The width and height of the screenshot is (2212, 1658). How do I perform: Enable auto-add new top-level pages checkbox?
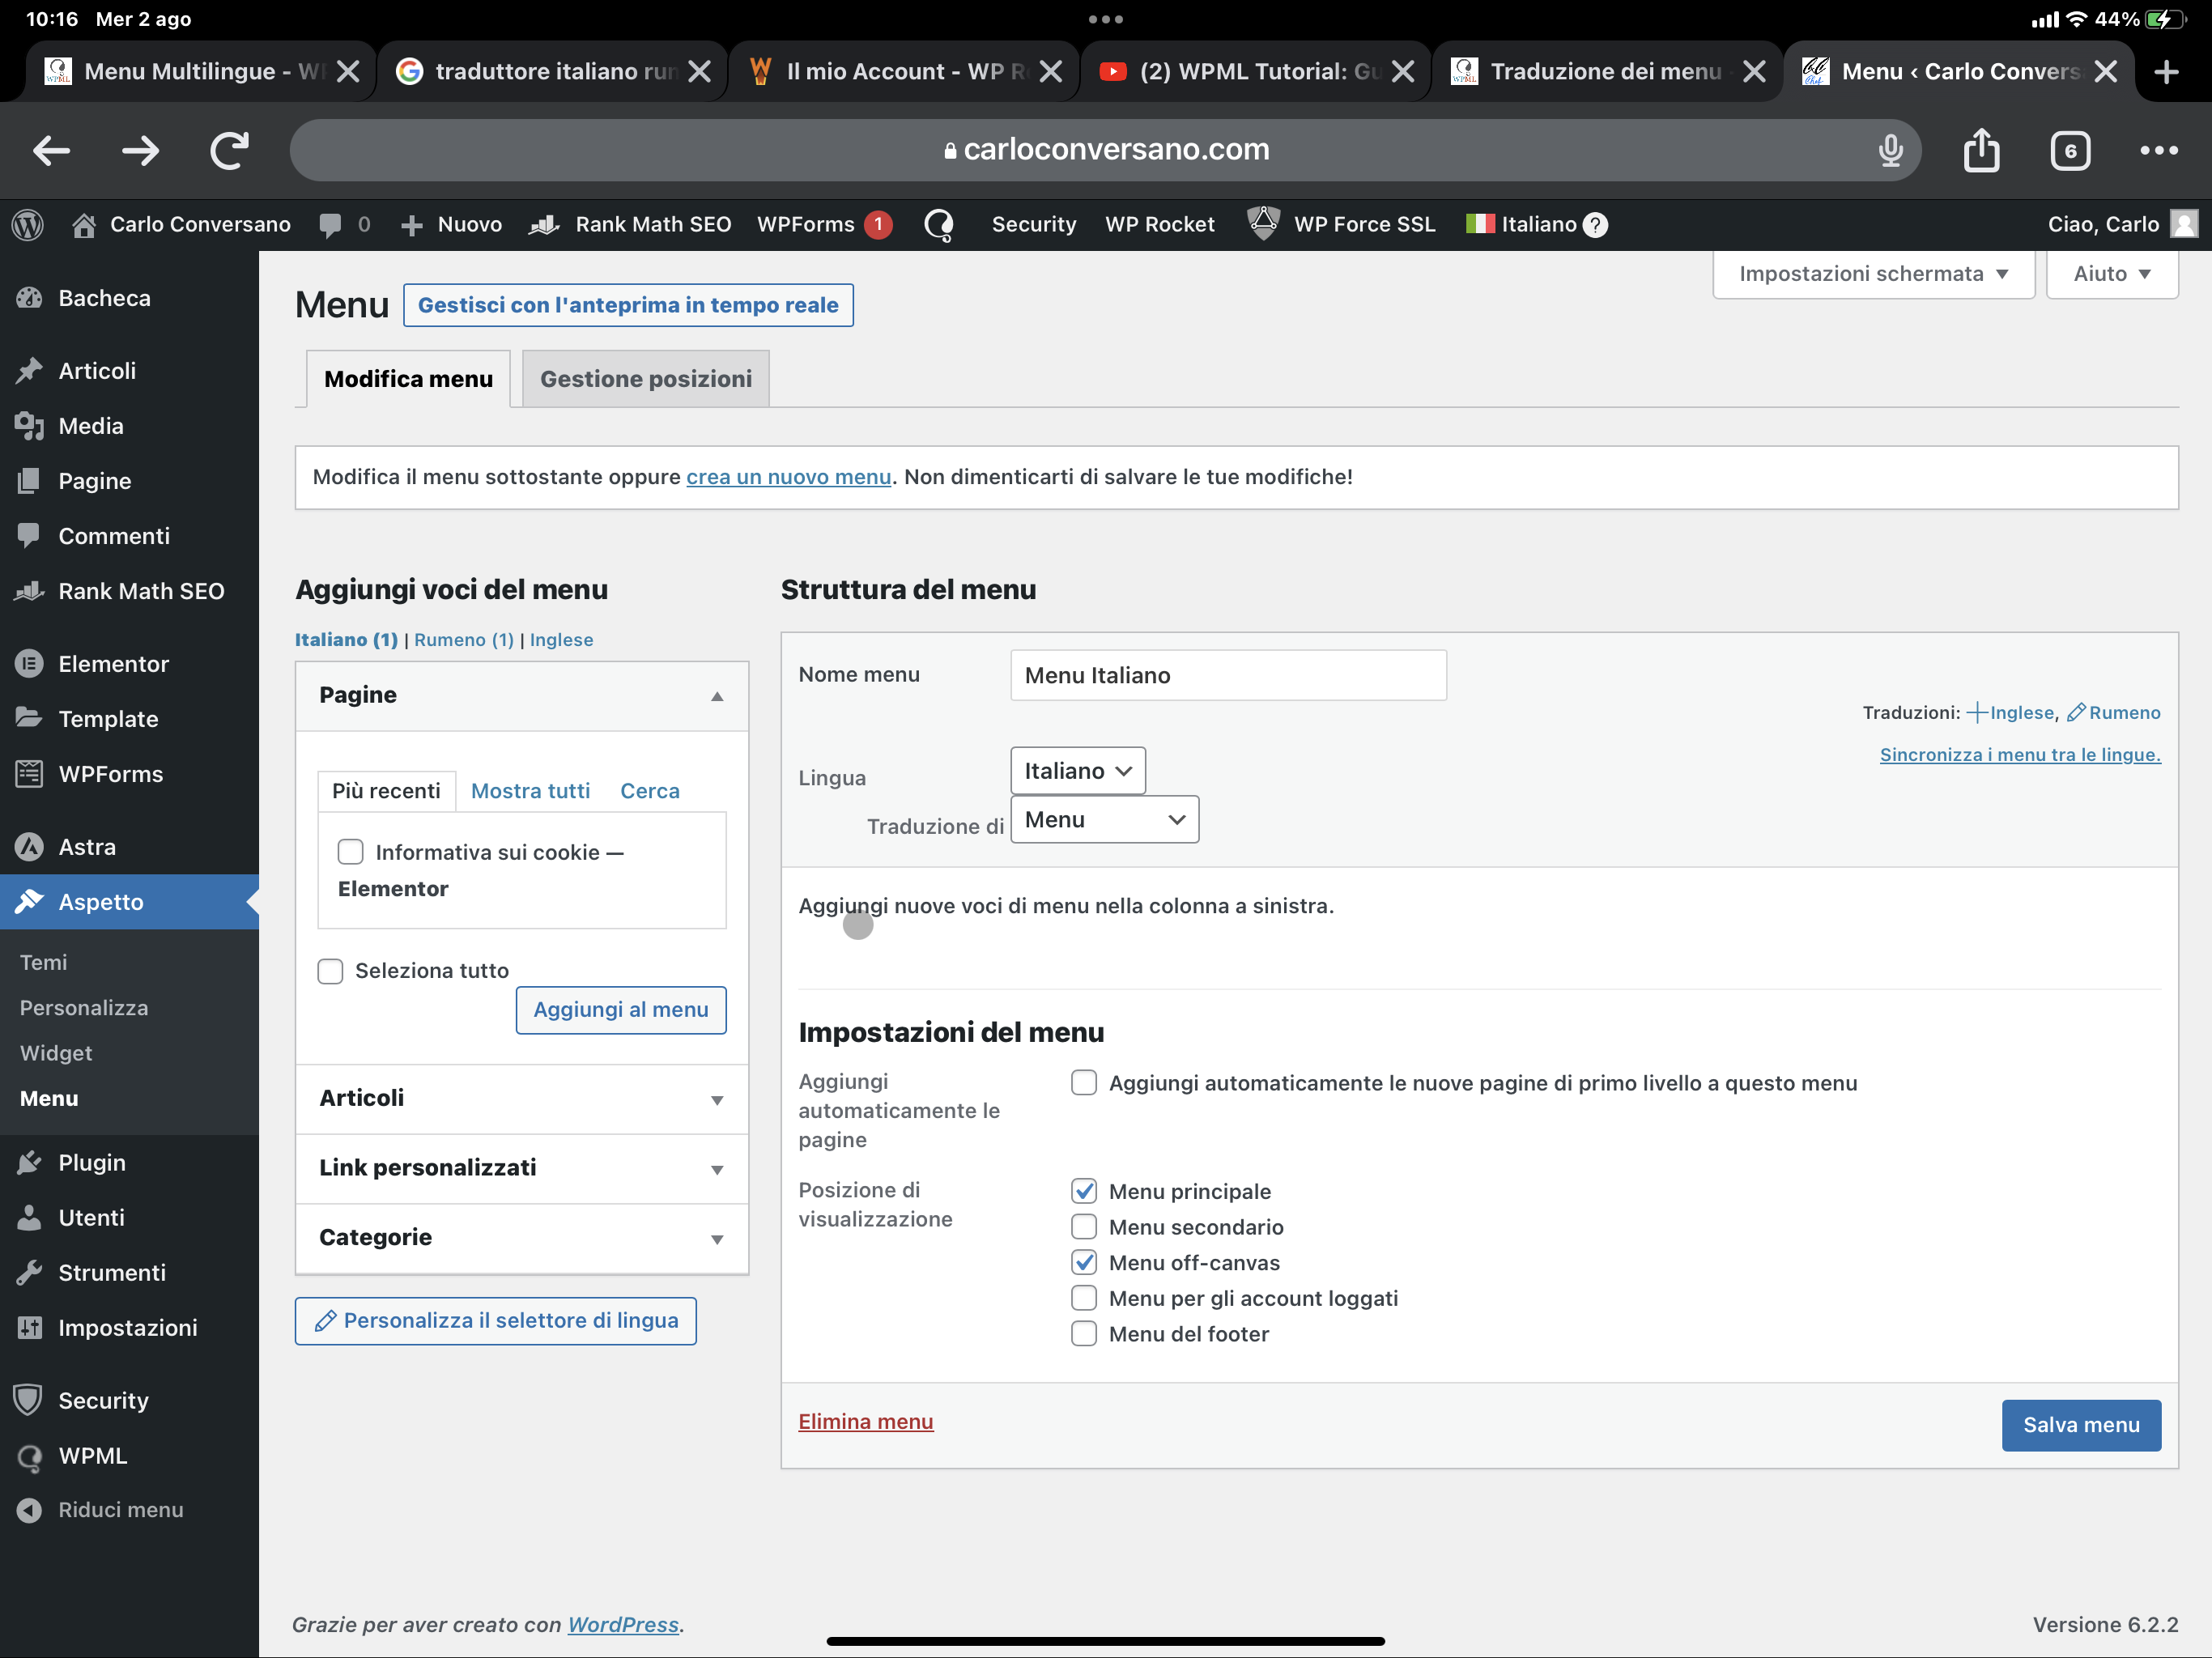(1084, 1083)
